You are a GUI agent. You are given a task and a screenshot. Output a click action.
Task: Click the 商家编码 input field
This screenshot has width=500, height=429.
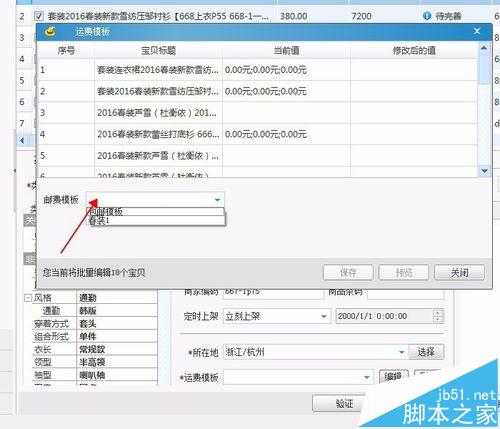tap(273, 293)
